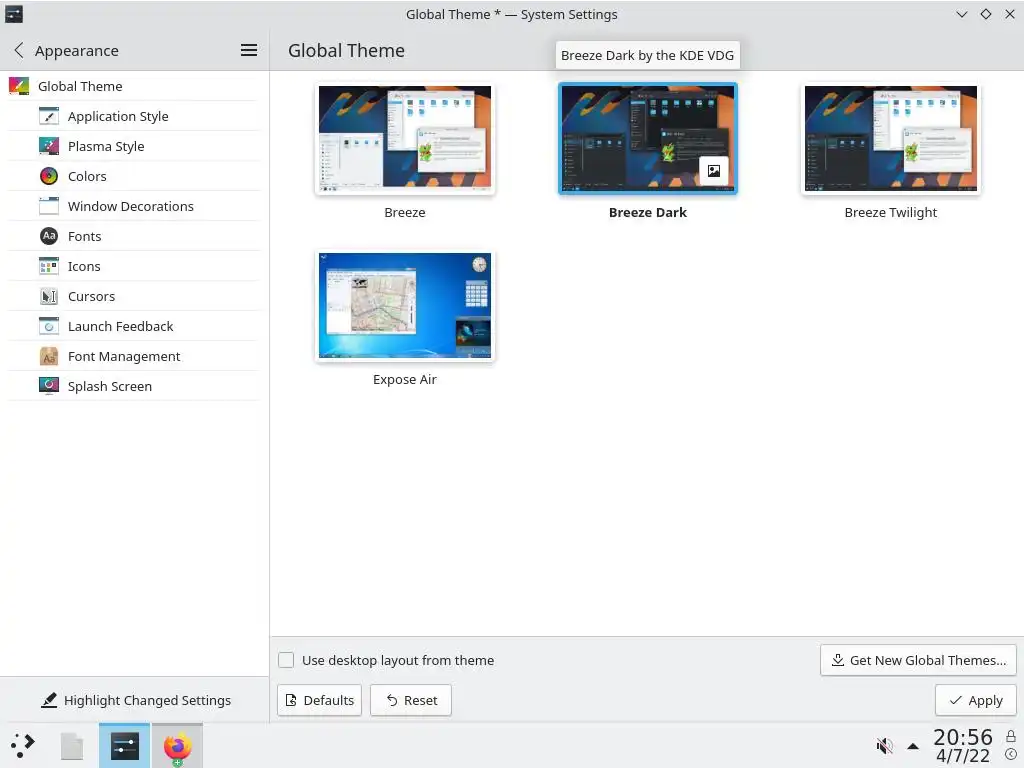Screen dimensions: 1024x768
Task: Click the small clock icon below the lock
Action: tap(1011, 755)
